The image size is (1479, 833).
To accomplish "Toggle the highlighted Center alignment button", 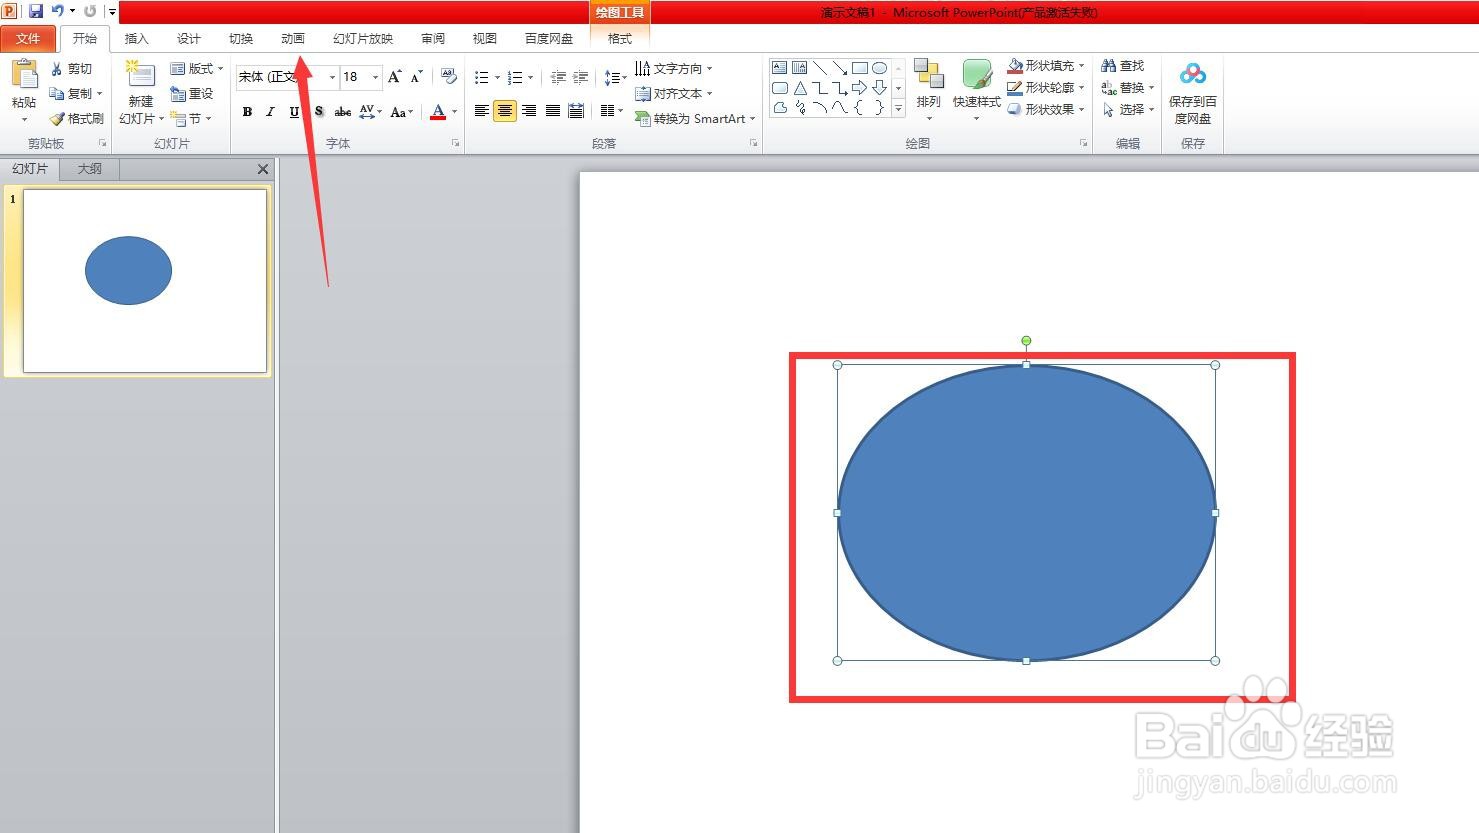I will coord(505,111).
